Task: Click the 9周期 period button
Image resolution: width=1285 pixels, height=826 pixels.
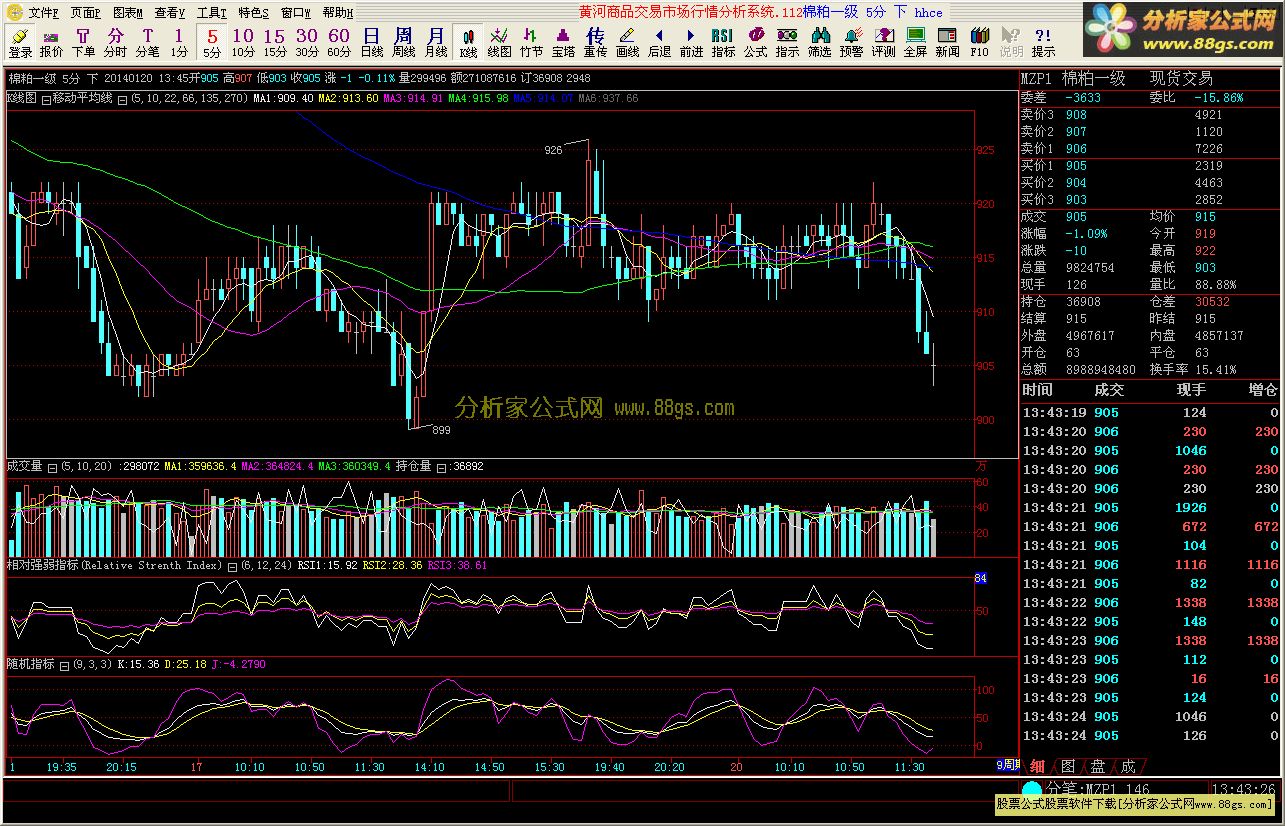Action: [x=1007, y=765]
